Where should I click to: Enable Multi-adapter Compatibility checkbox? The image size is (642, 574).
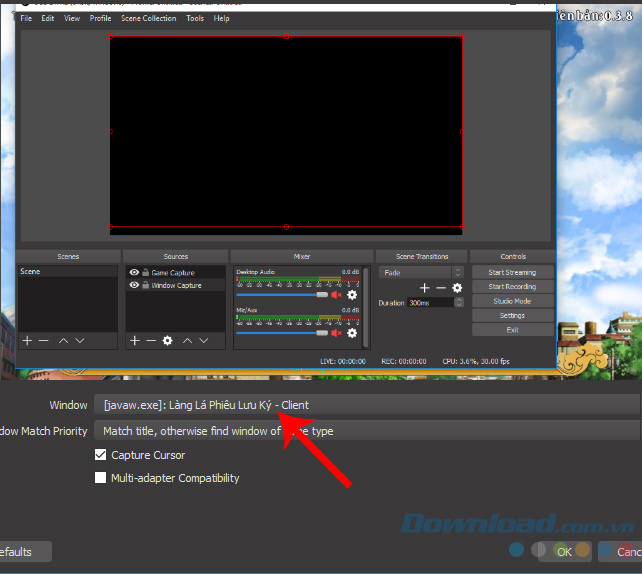coord(100,478)
